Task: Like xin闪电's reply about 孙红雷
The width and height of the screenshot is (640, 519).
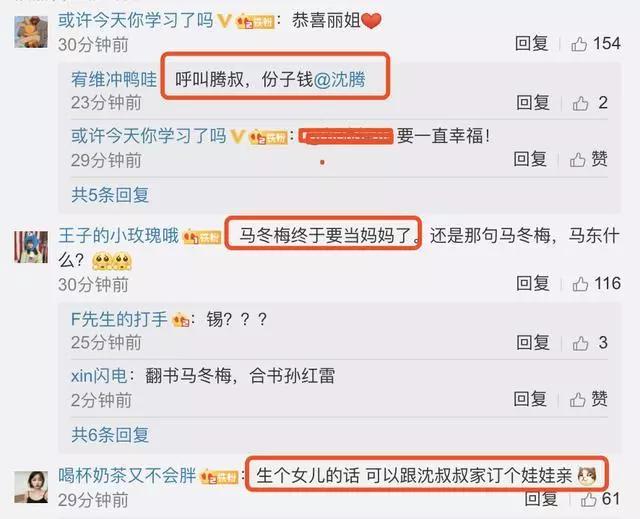Action: [589, 399]
